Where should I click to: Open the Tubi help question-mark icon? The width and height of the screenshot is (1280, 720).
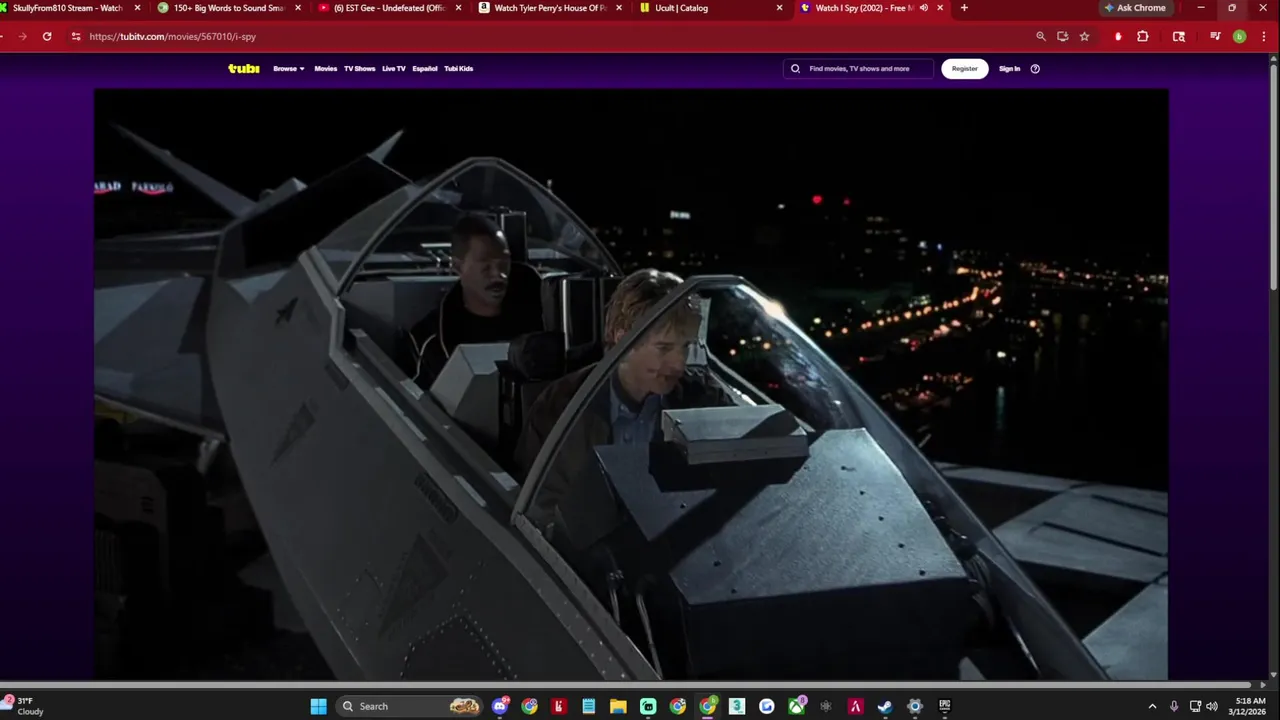click(1035, 69)
